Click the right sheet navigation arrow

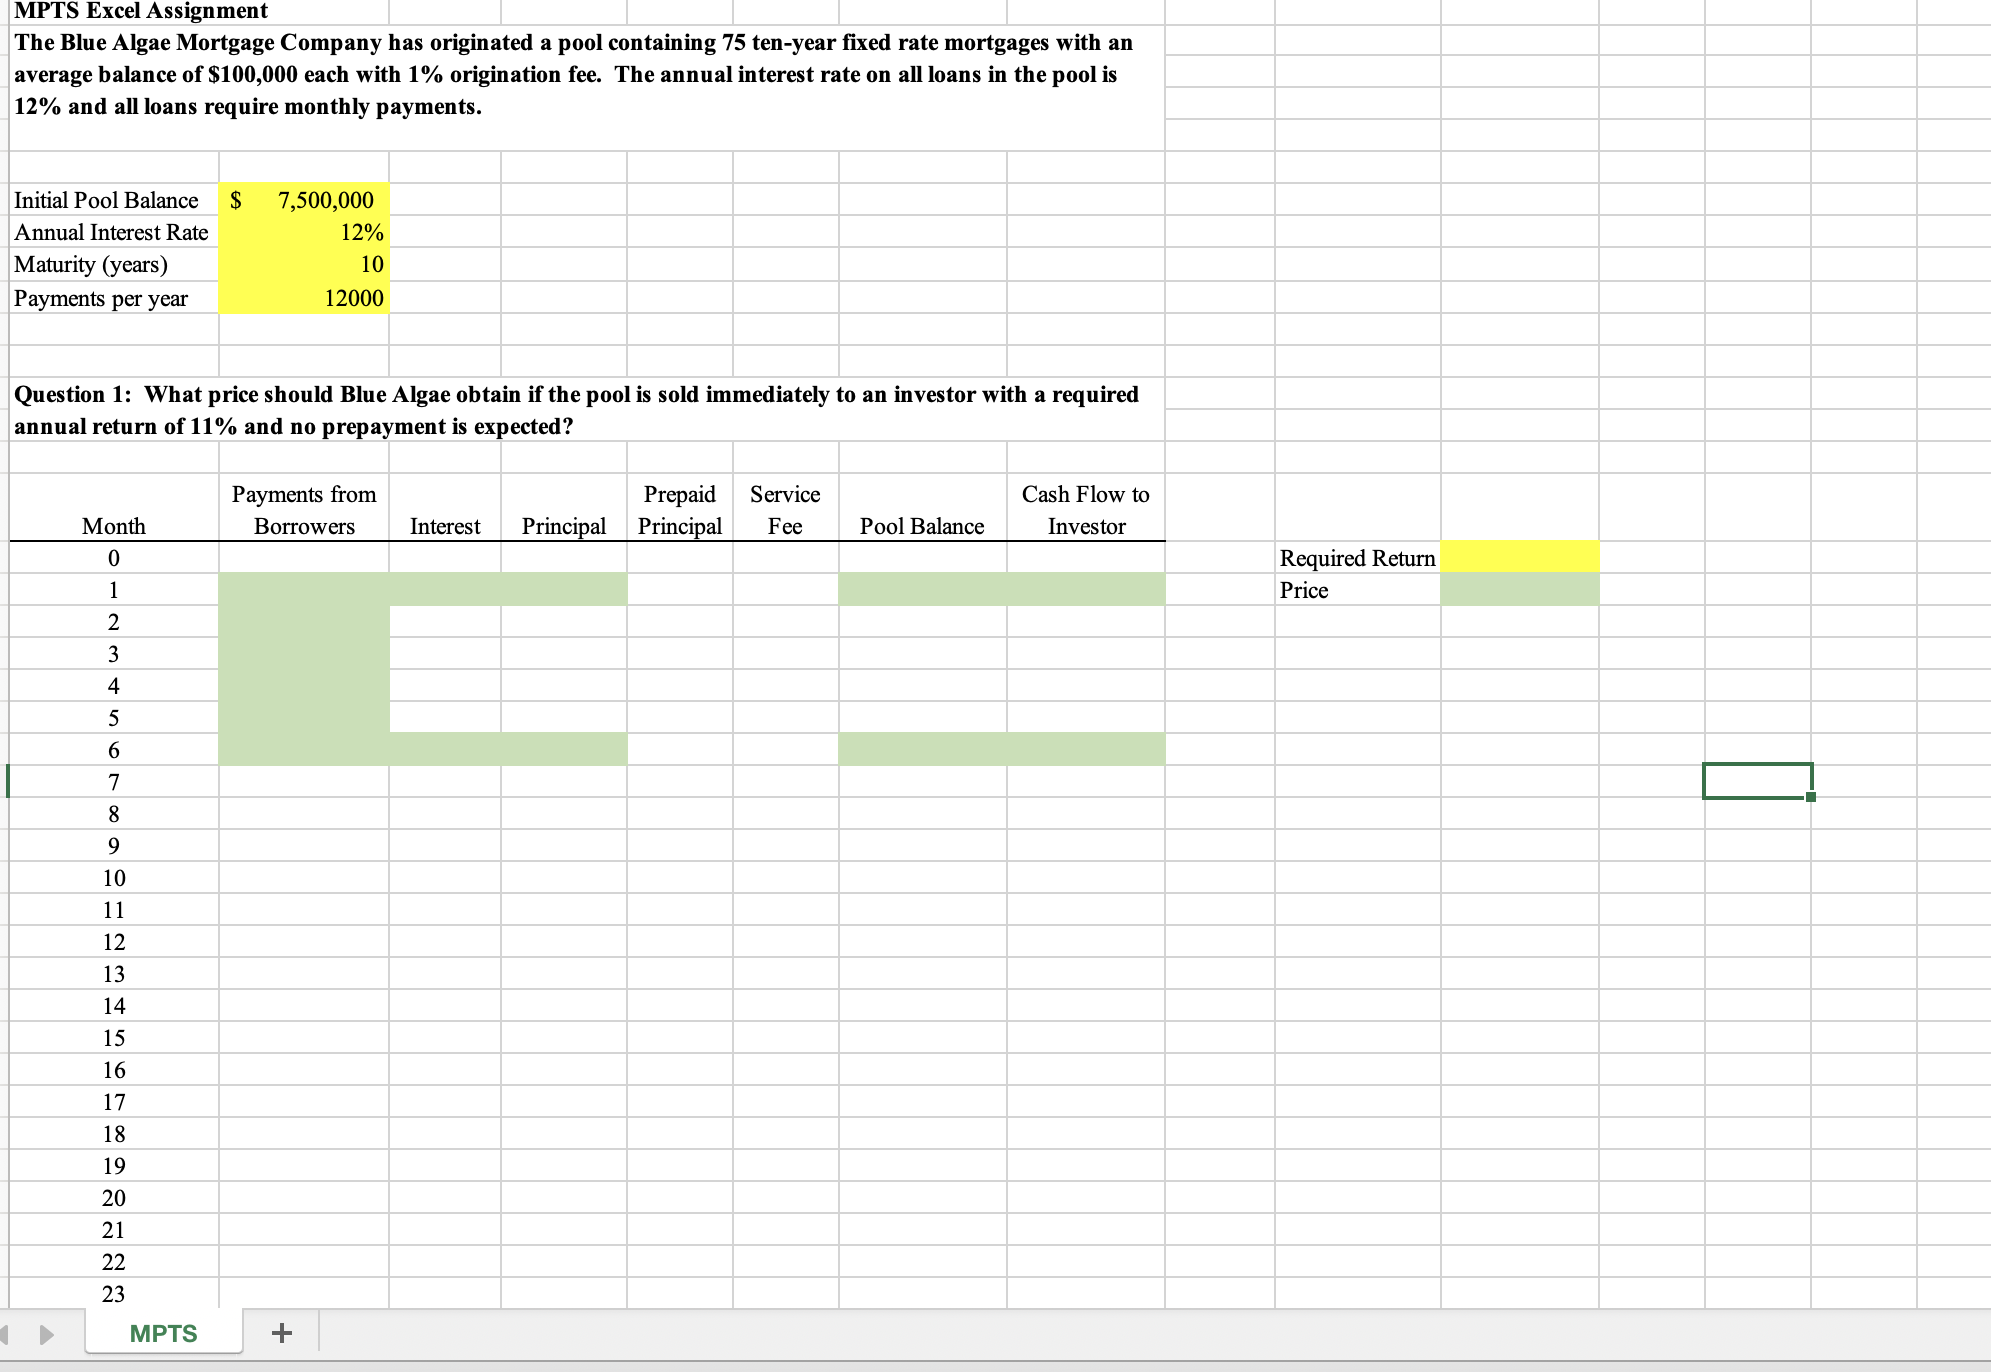(45, 1333)
